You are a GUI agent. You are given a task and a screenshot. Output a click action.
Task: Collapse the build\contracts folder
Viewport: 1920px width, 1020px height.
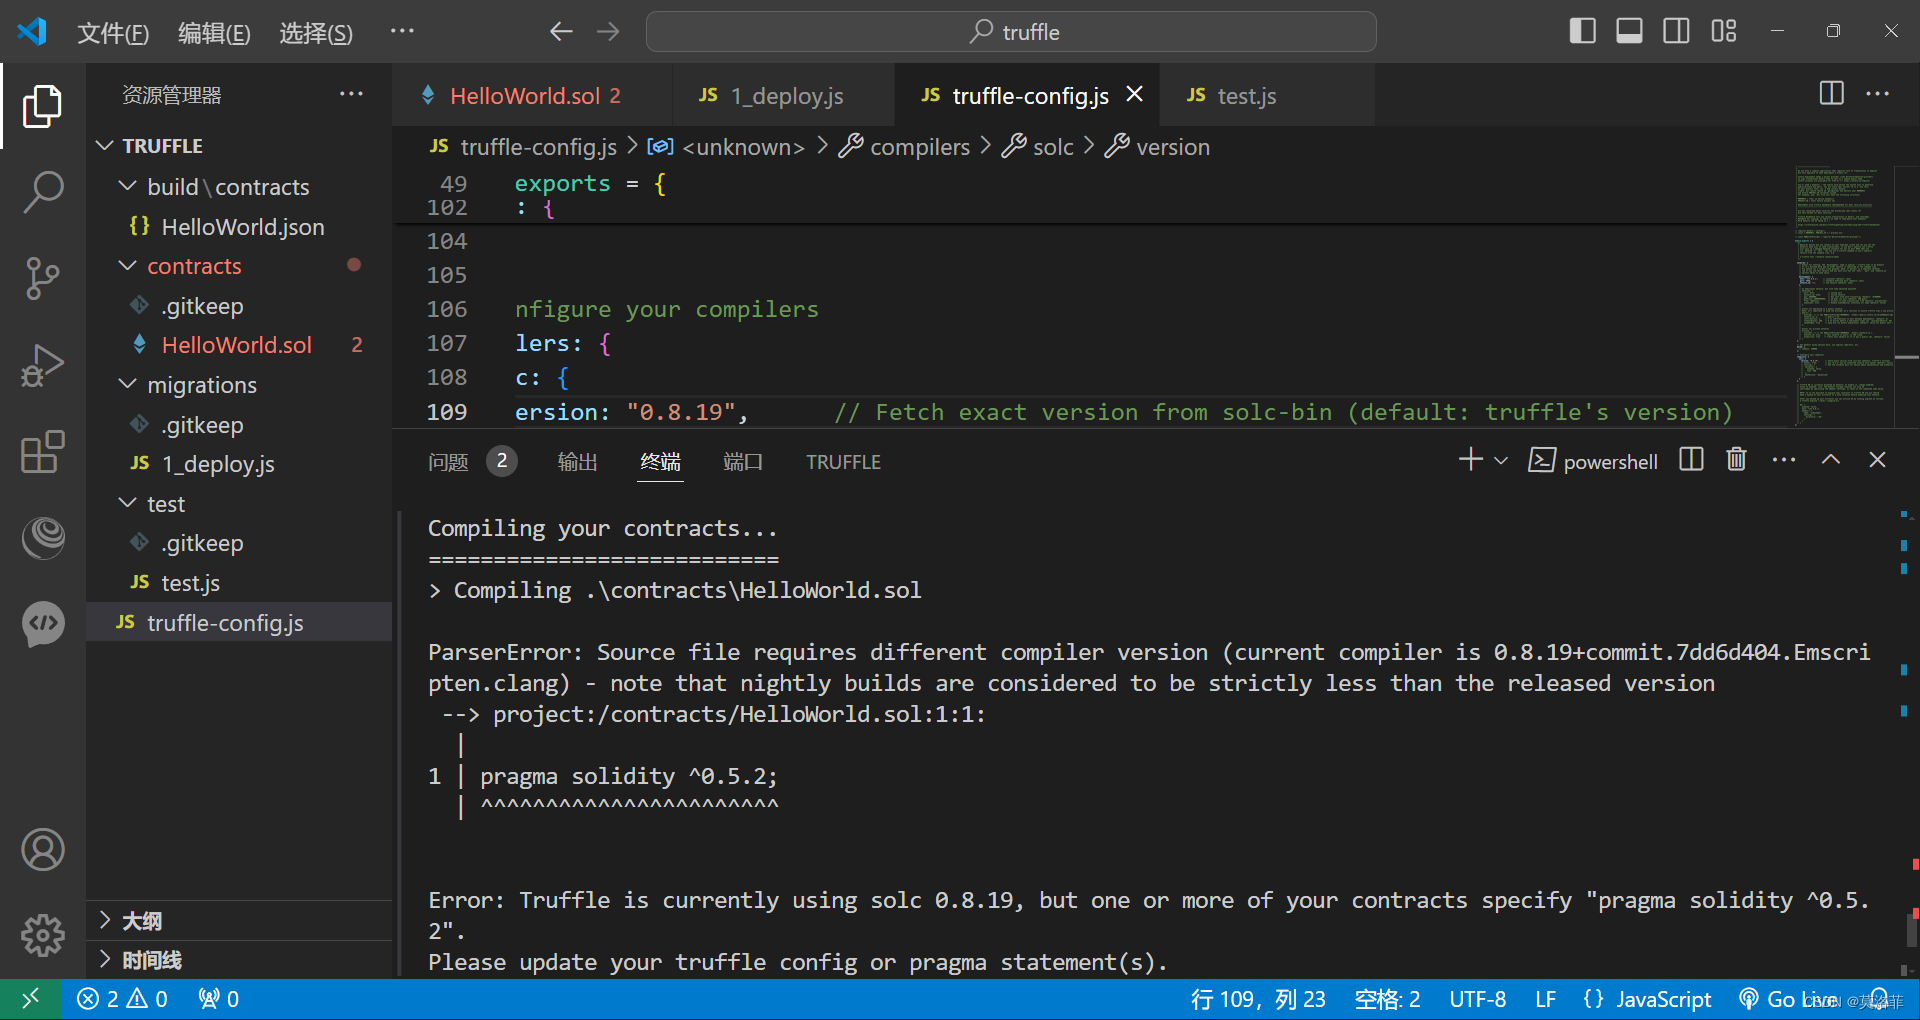pos(239,187)
